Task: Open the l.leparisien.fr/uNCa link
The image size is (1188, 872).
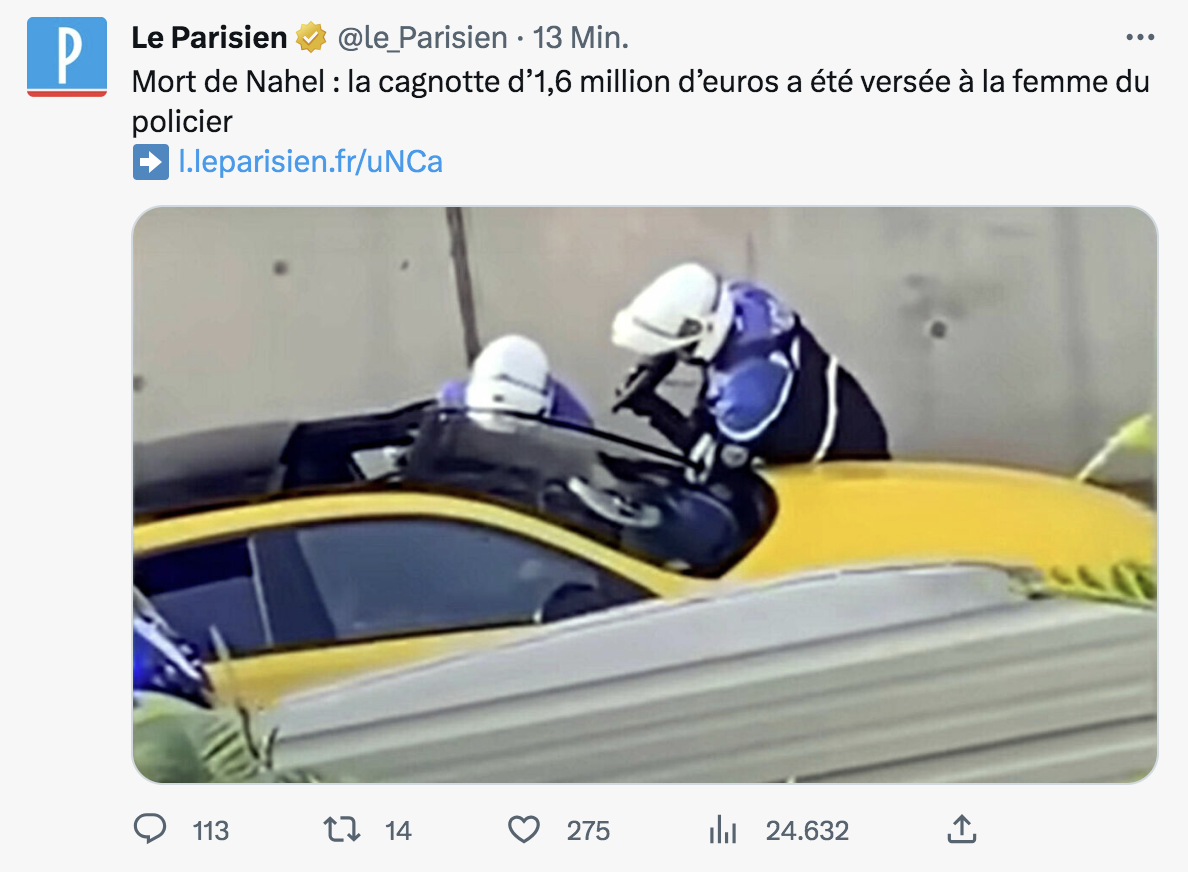Action: 310,161
